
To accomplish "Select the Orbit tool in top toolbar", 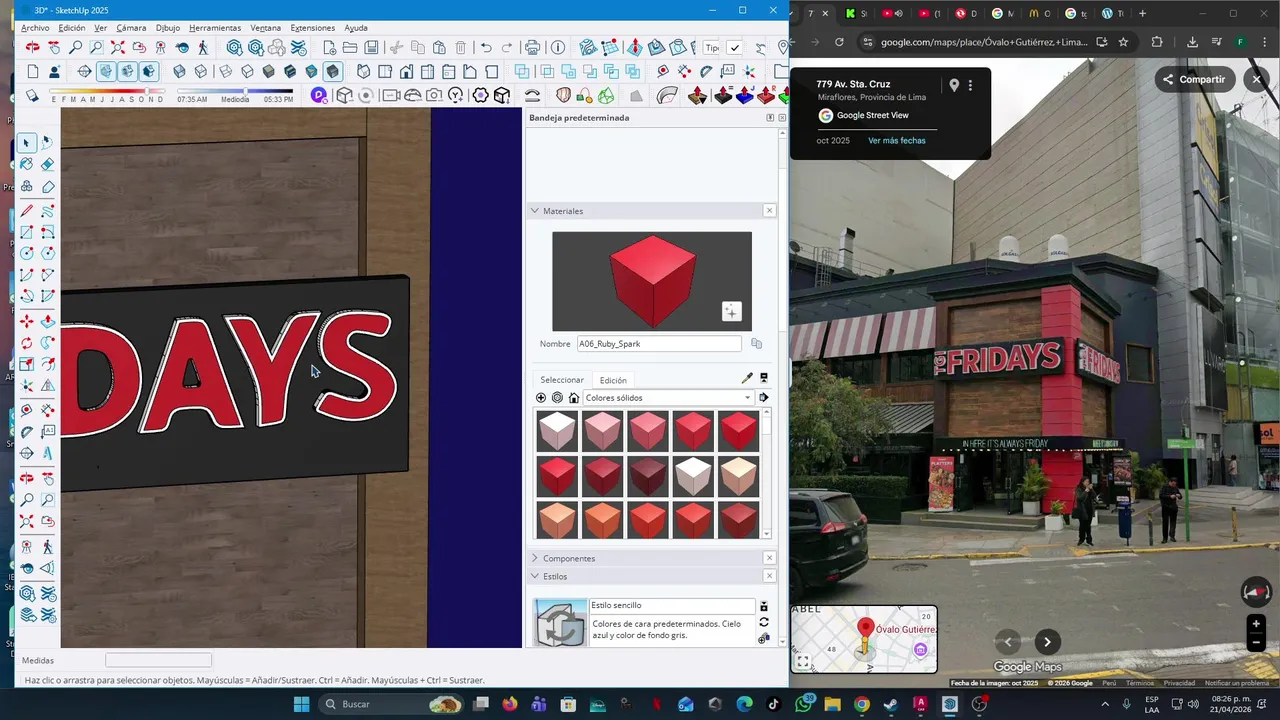I will click(x=33, y=47).
